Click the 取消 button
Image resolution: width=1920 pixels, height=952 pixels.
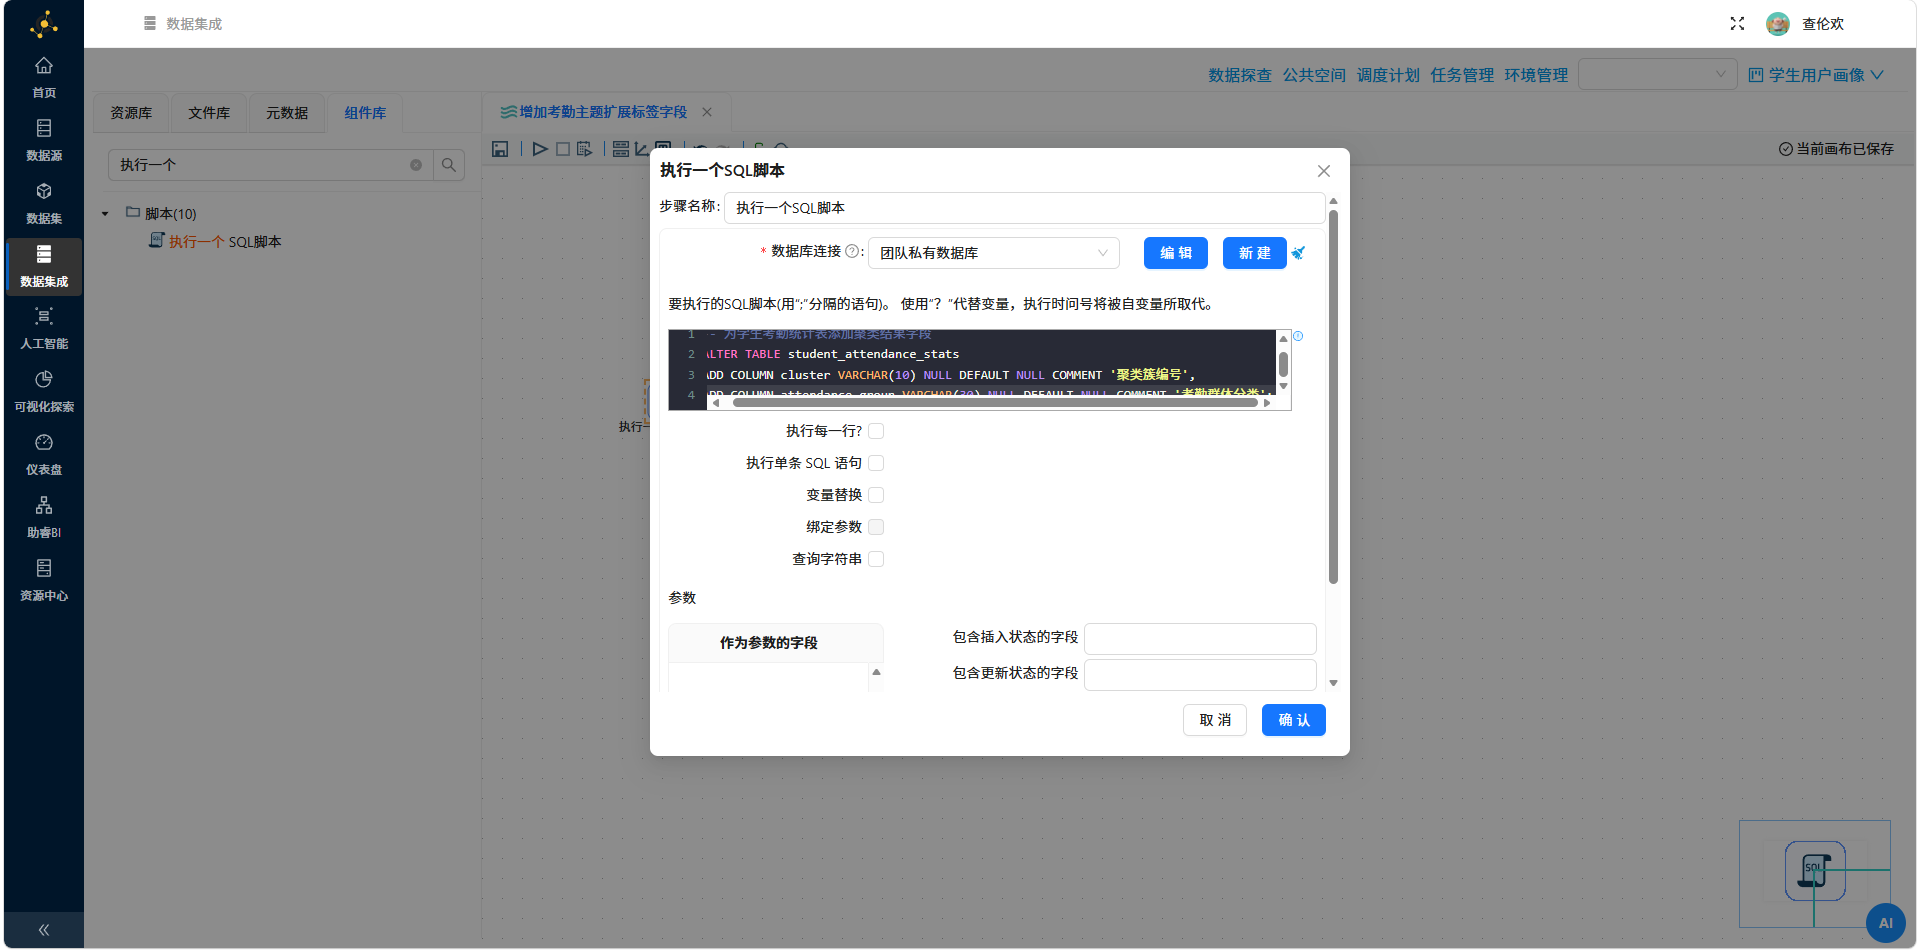pyautogui.click(x=1215, y=720)
